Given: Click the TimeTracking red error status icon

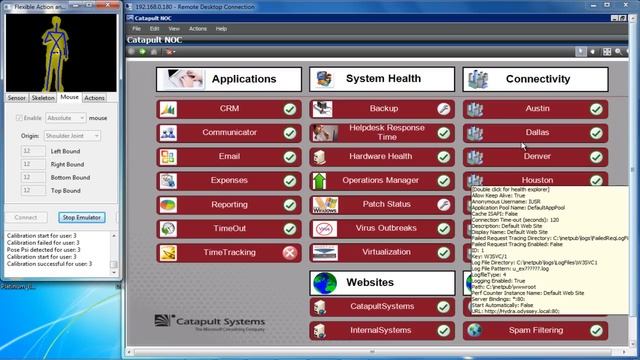Looking at the screenshot, I should click(290, 253).
